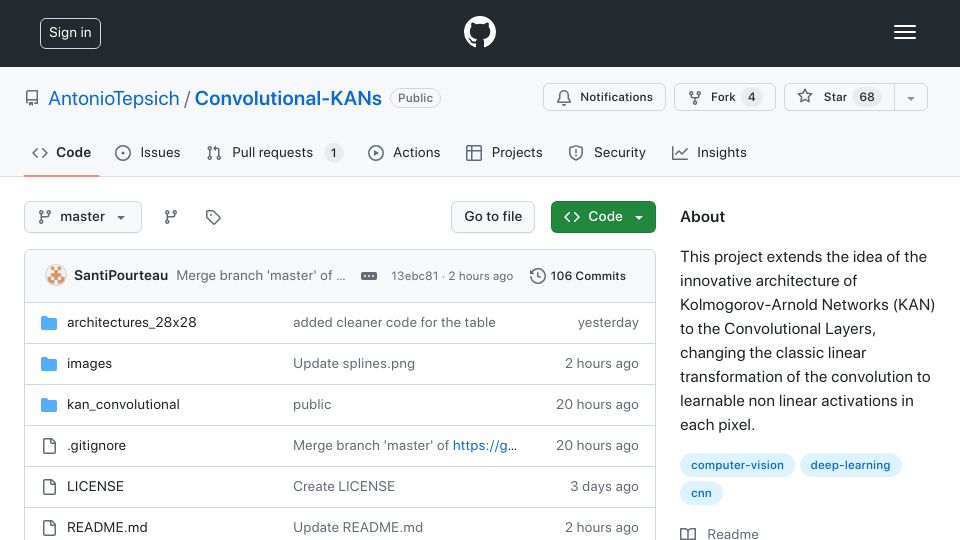Image resolution: width=960 pixels, height=540 pixels.
Task: Expand the green Code dropdown
Action: (x=603, y=217)
